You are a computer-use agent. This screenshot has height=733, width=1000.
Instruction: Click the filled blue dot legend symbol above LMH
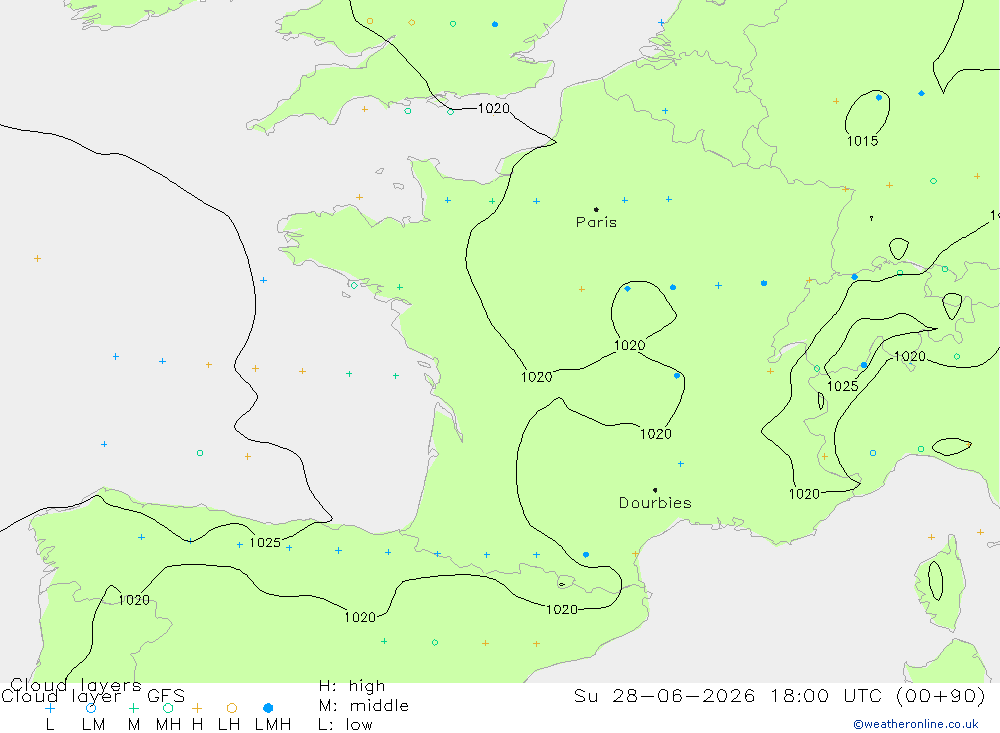pyautogui.click(x=268, y=708)
